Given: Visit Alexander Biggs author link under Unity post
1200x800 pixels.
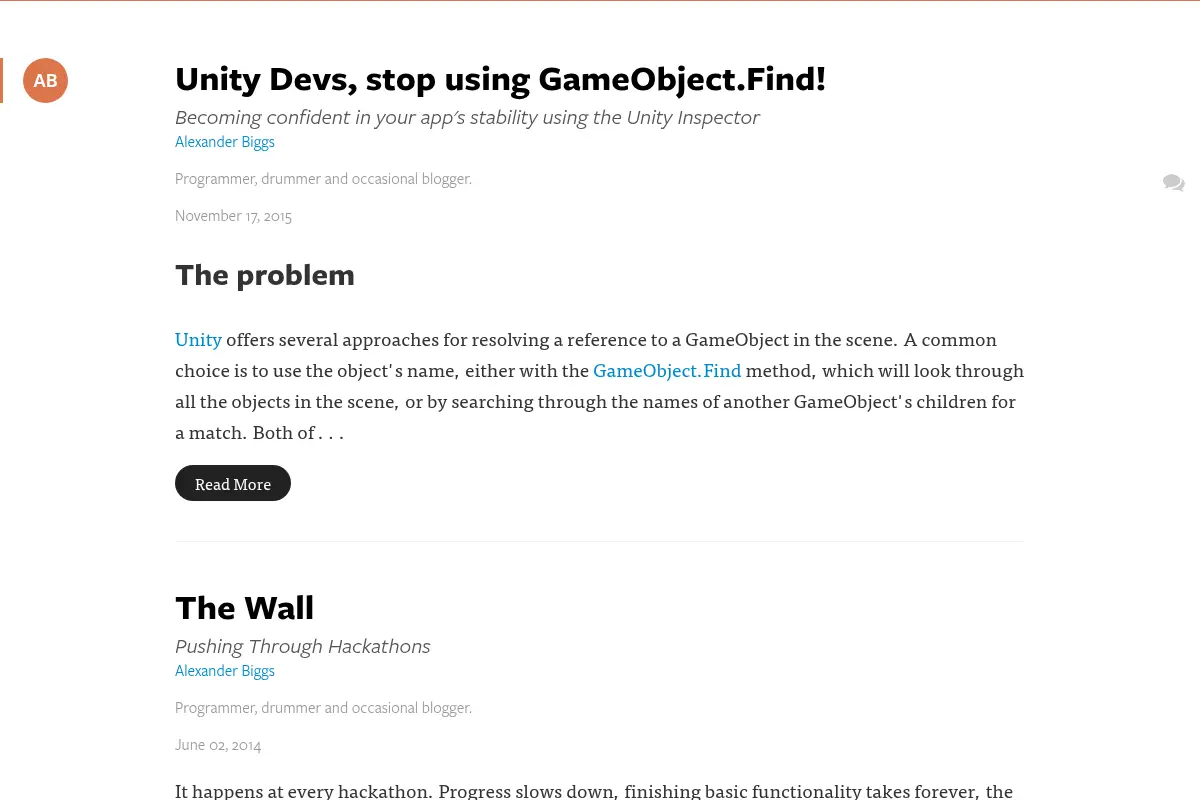Looking at the screenshot, I should coord(225,141).
